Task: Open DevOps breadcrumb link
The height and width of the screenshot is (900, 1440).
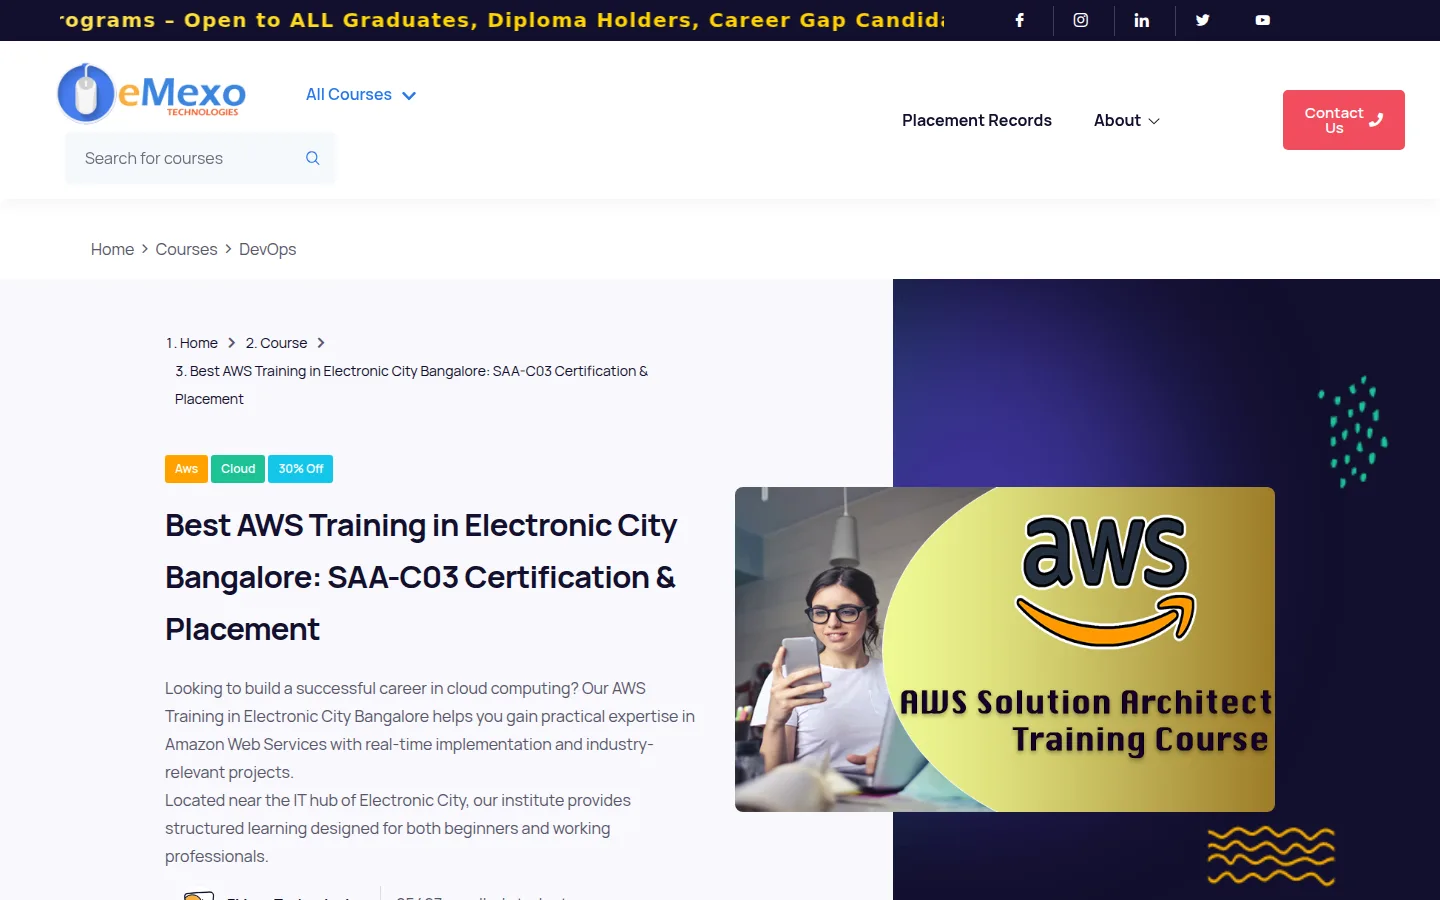Action: coord(267,249)
